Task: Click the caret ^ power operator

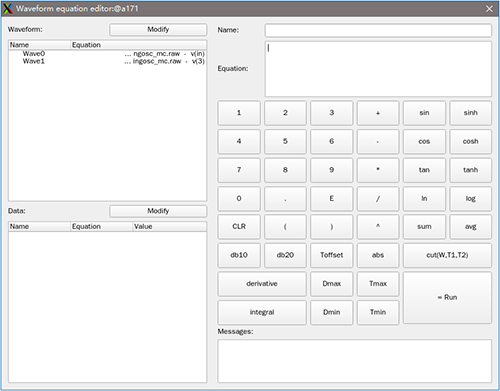Action: pos(378,227)
